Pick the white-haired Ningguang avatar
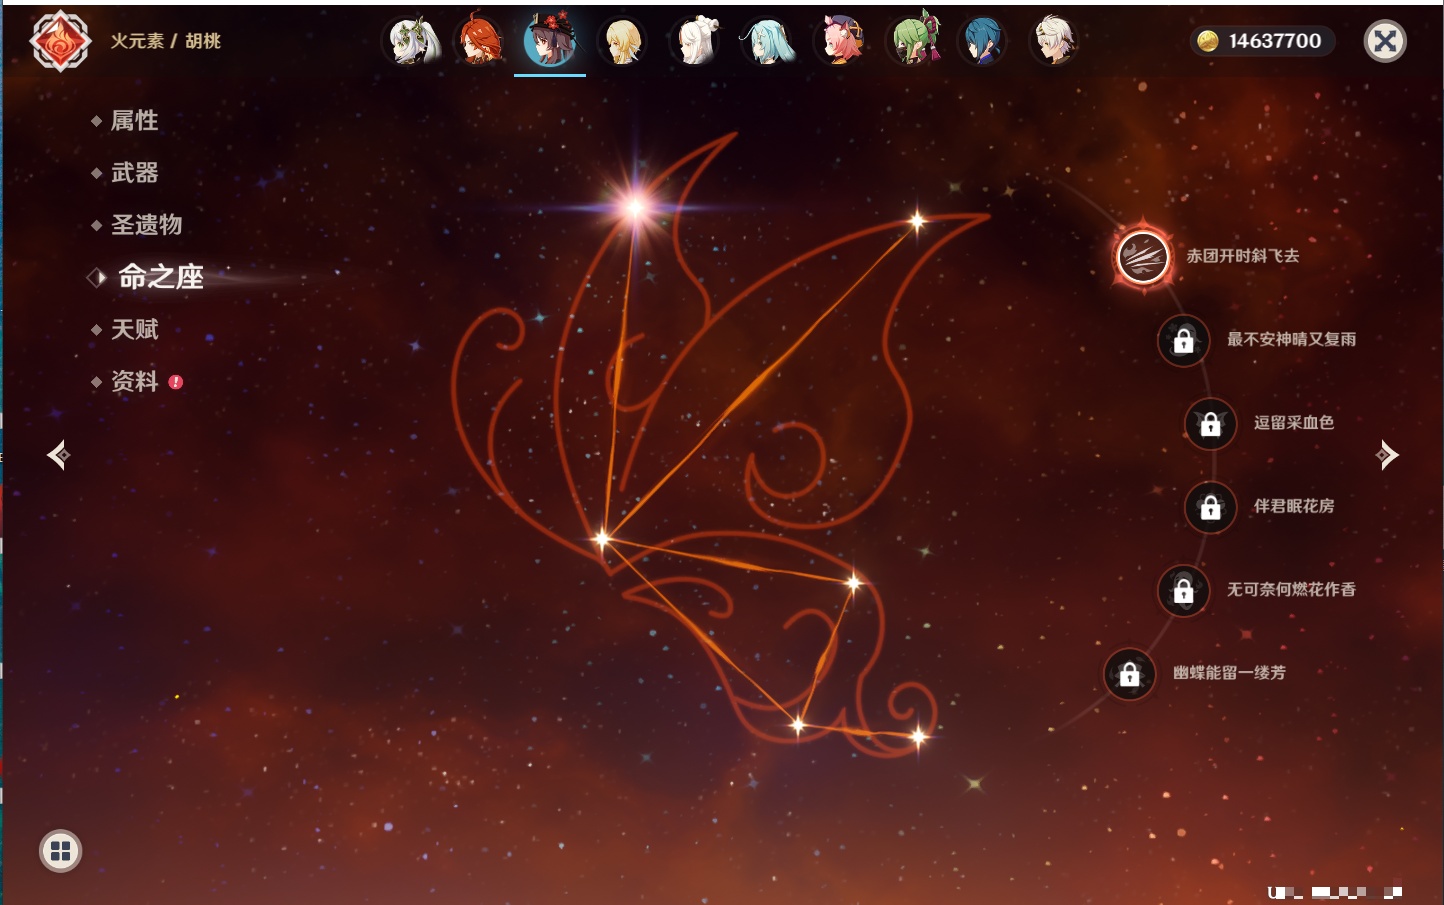This screenshot has height=905, width=1444. 696,42
